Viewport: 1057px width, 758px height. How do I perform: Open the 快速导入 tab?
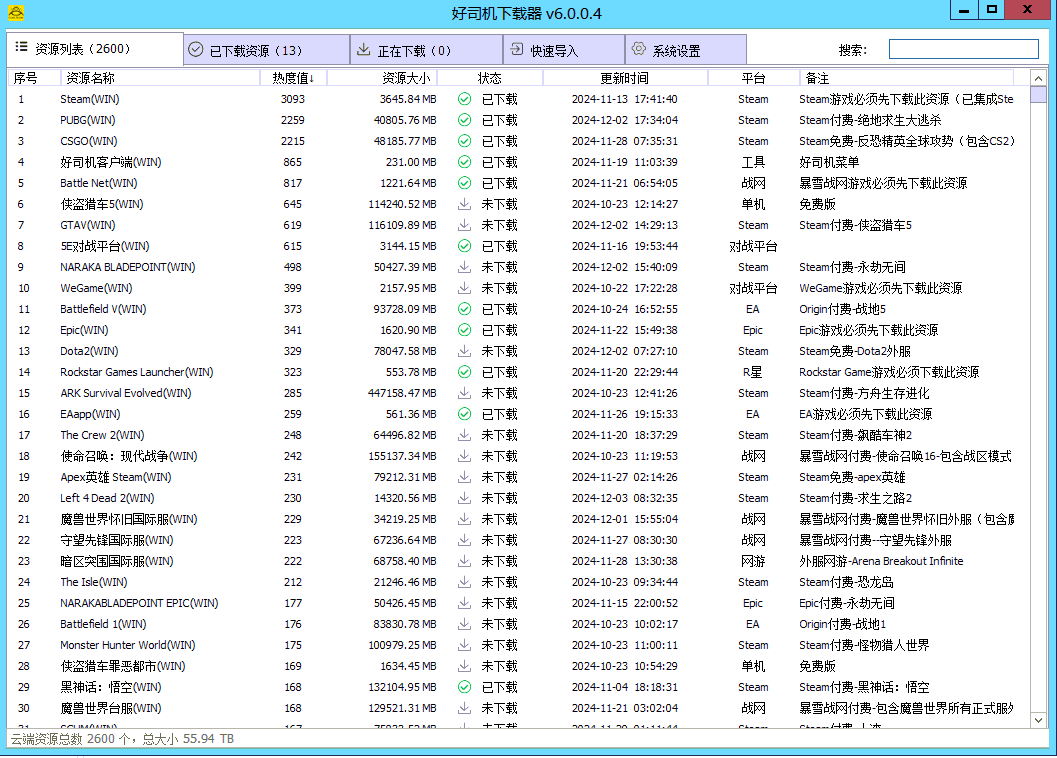564,50
